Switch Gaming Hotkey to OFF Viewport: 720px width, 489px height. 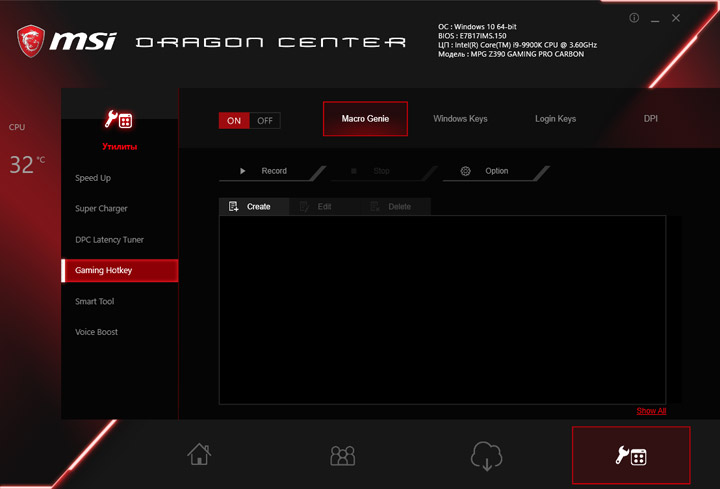point(265,121)
